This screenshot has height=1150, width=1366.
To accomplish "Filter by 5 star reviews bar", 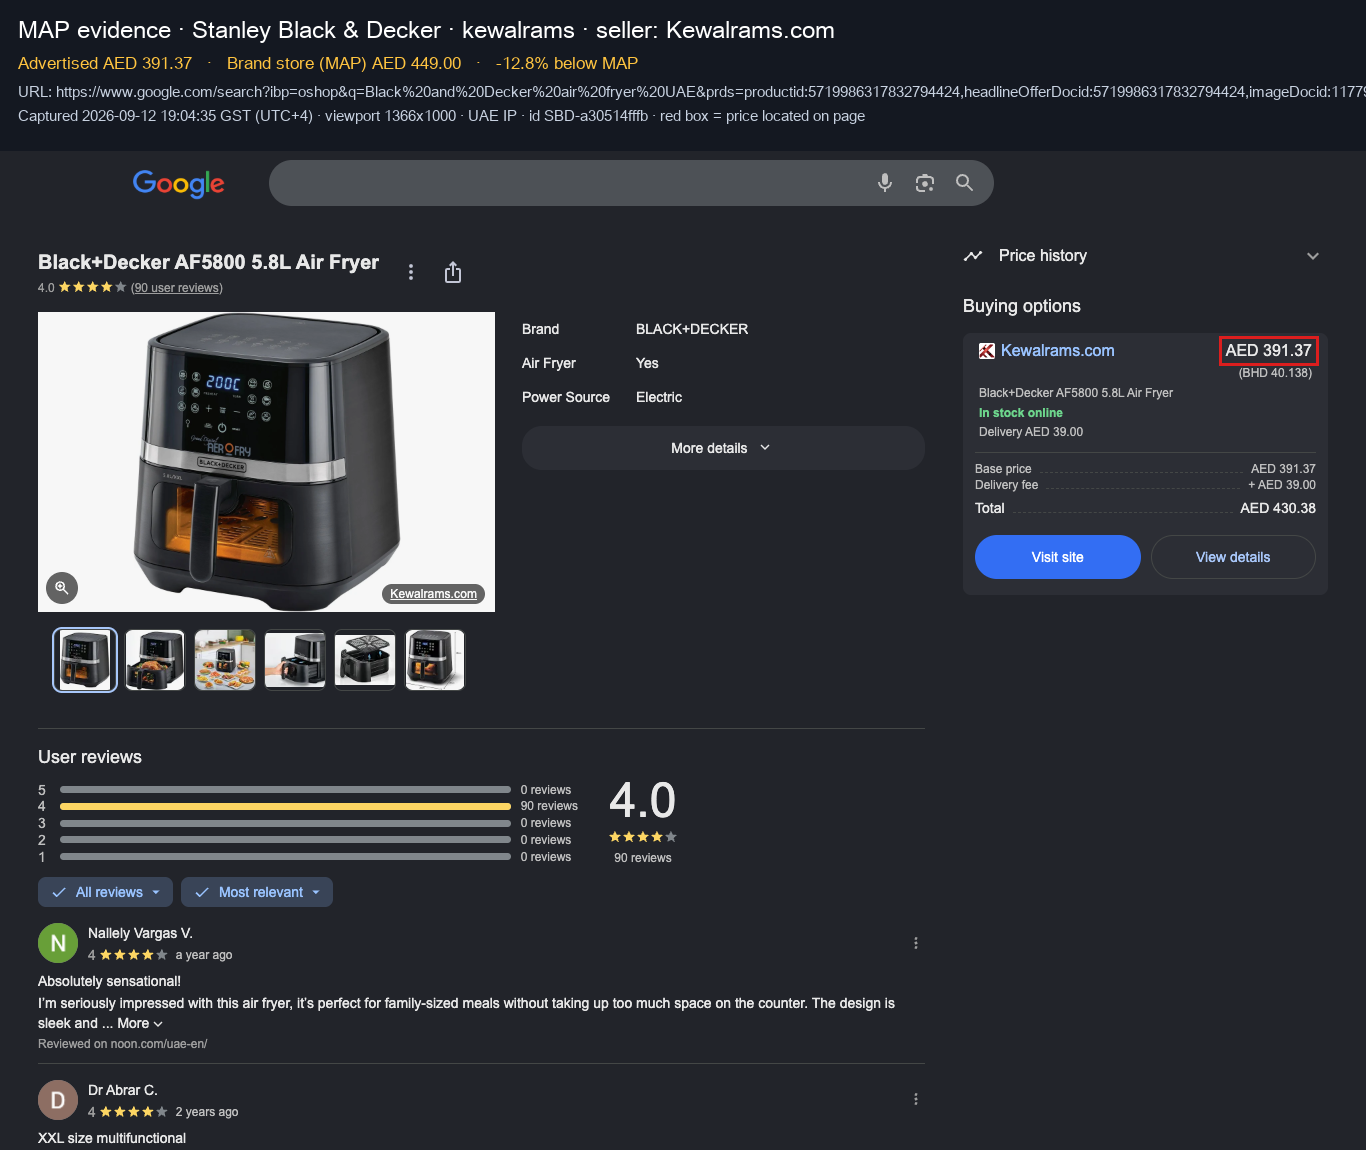I will click(285, 790).
